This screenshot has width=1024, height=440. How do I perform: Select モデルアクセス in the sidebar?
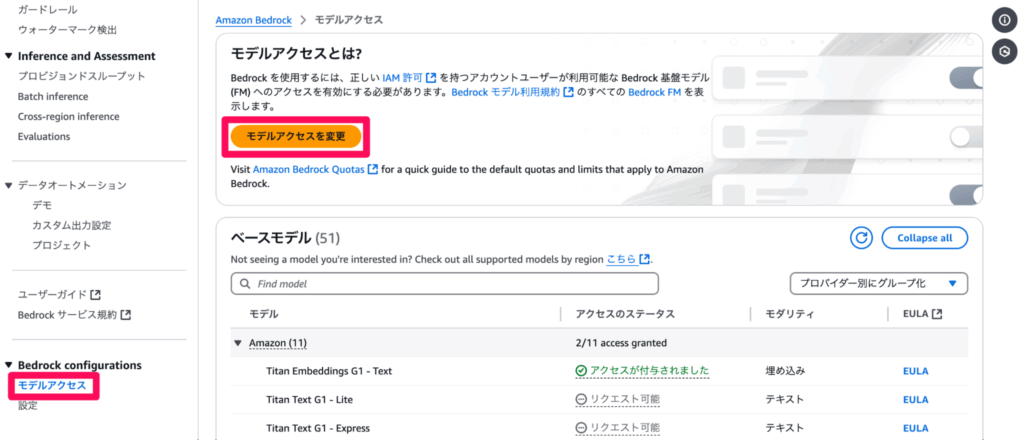coord(52,386)
